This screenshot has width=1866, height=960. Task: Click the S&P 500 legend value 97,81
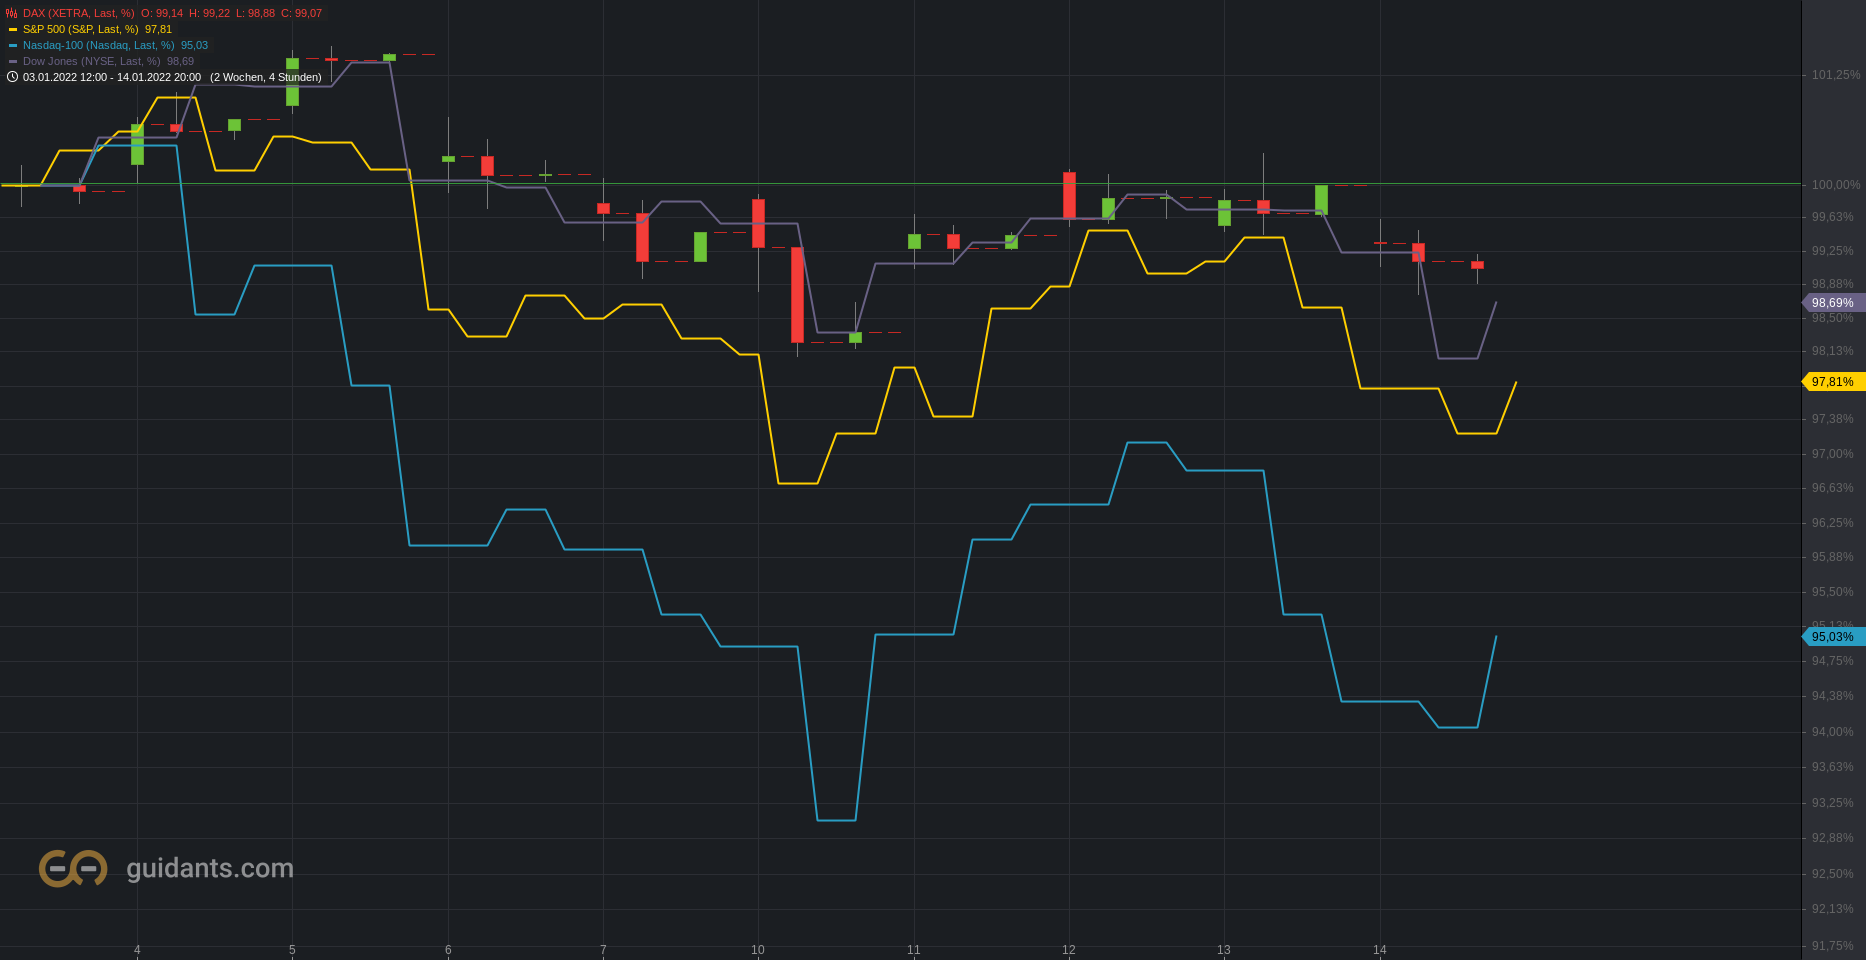(158, 29)
